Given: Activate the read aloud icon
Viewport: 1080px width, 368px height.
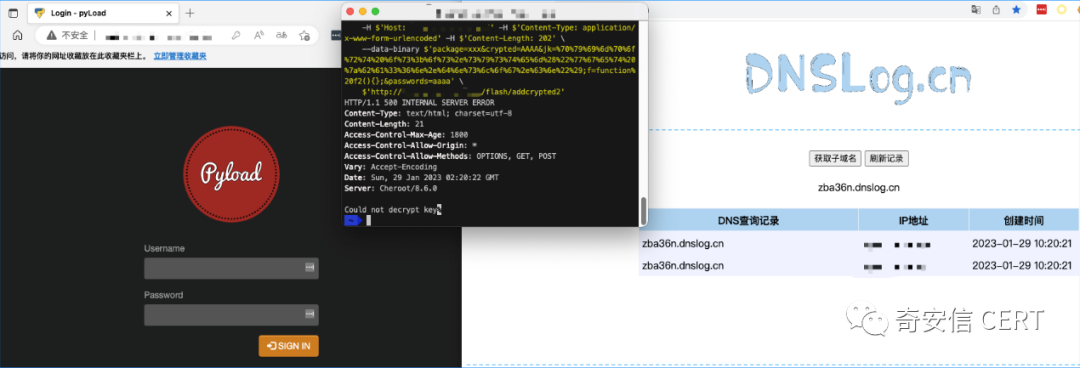Looking at the screenshot, I should pyautogui.click(x=258, y=35).
